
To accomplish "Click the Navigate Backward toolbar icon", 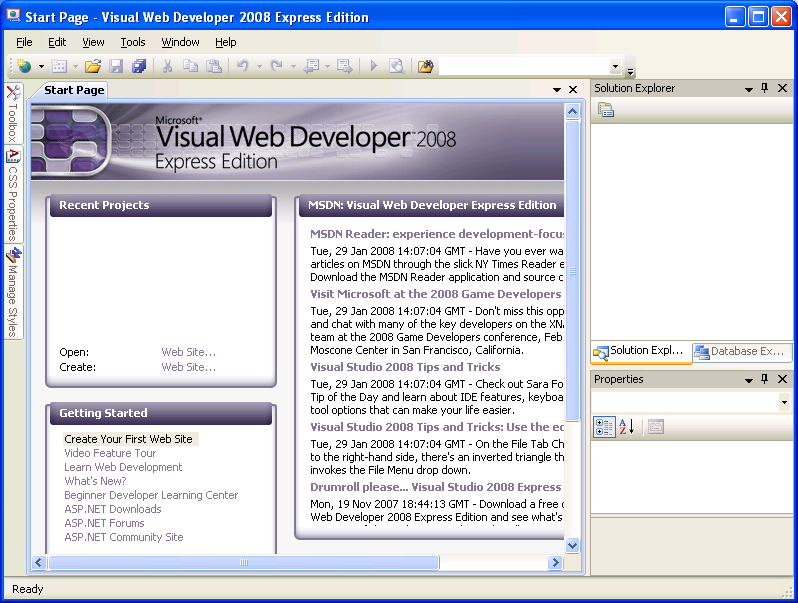I will pyautogui.click(x=311, y=66).
